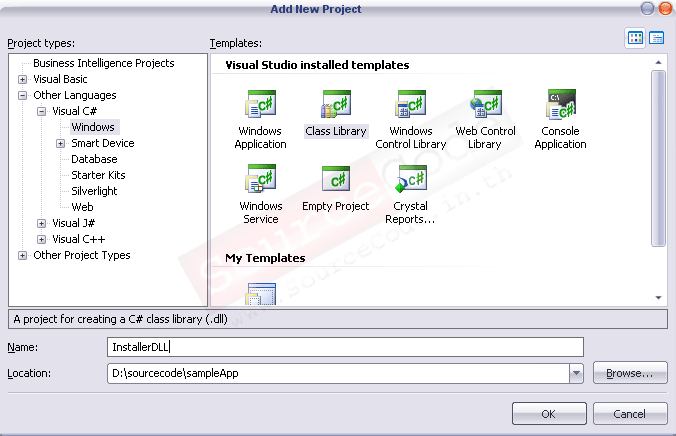Pick the Windows Control Library template icon
Image resolution: width=676 pixels, height=436 pixels.
(411, 104)
